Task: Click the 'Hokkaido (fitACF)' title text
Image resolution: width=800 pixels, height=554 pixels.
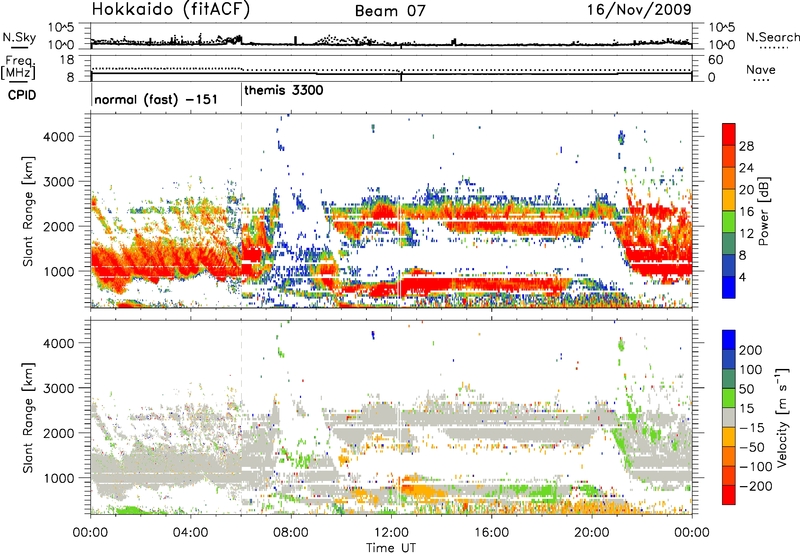Action: tap(171, 10)
